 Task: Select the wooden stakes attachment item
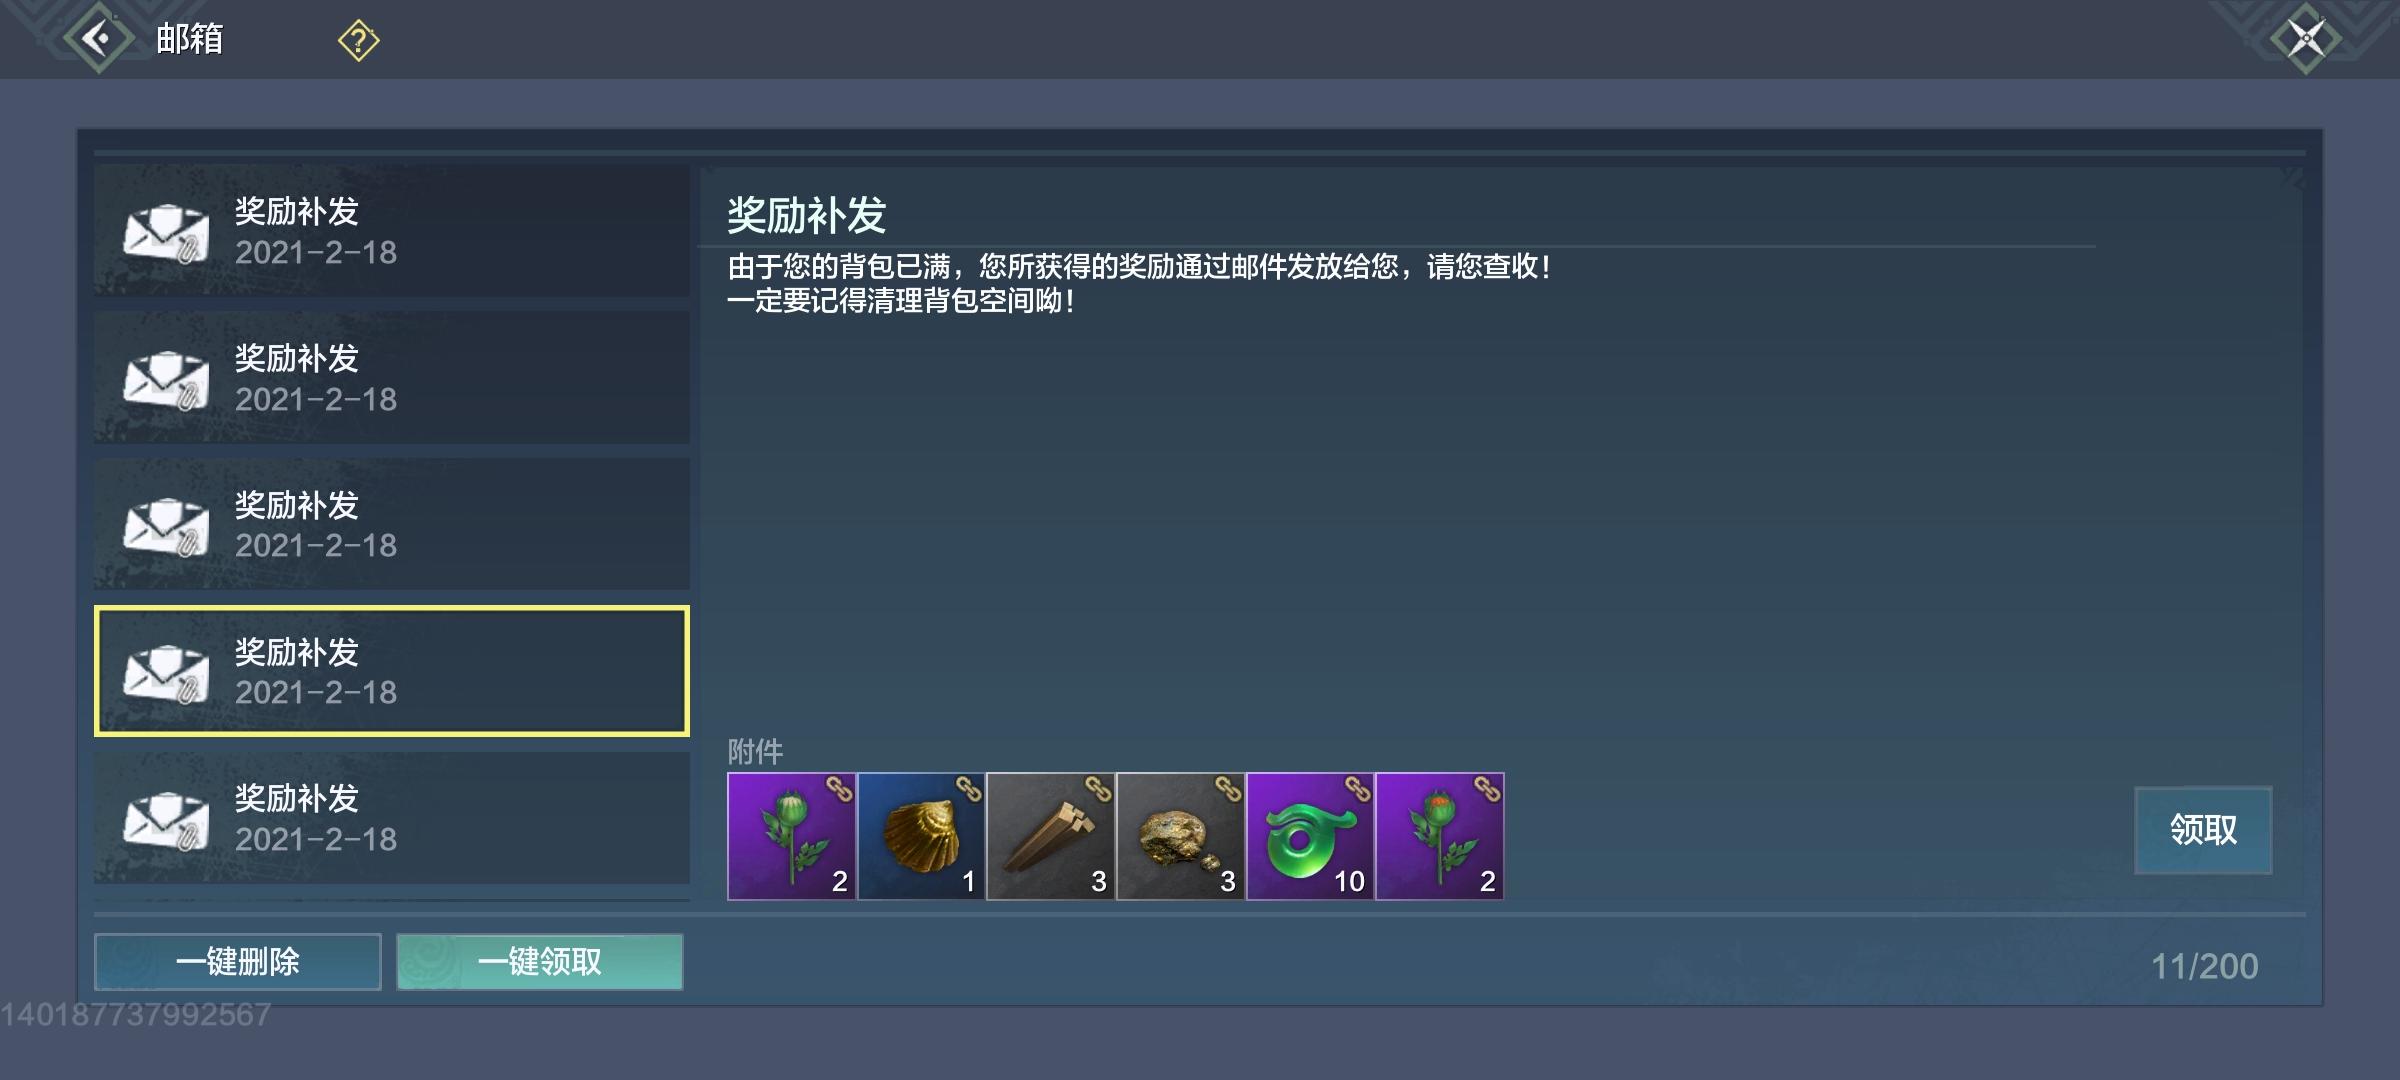(x=1051, y=836)
